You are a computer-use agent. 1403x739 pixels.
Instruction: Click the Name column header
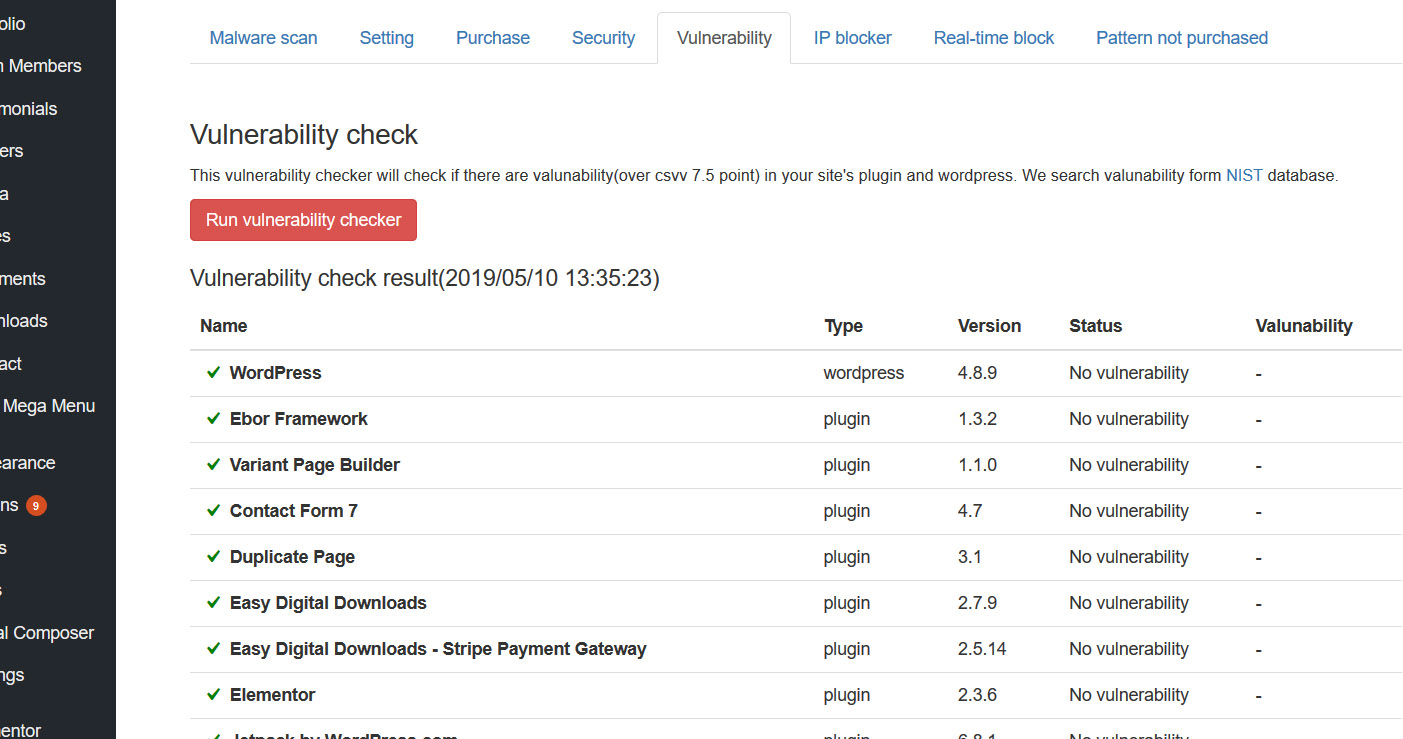tap(223, 326)
